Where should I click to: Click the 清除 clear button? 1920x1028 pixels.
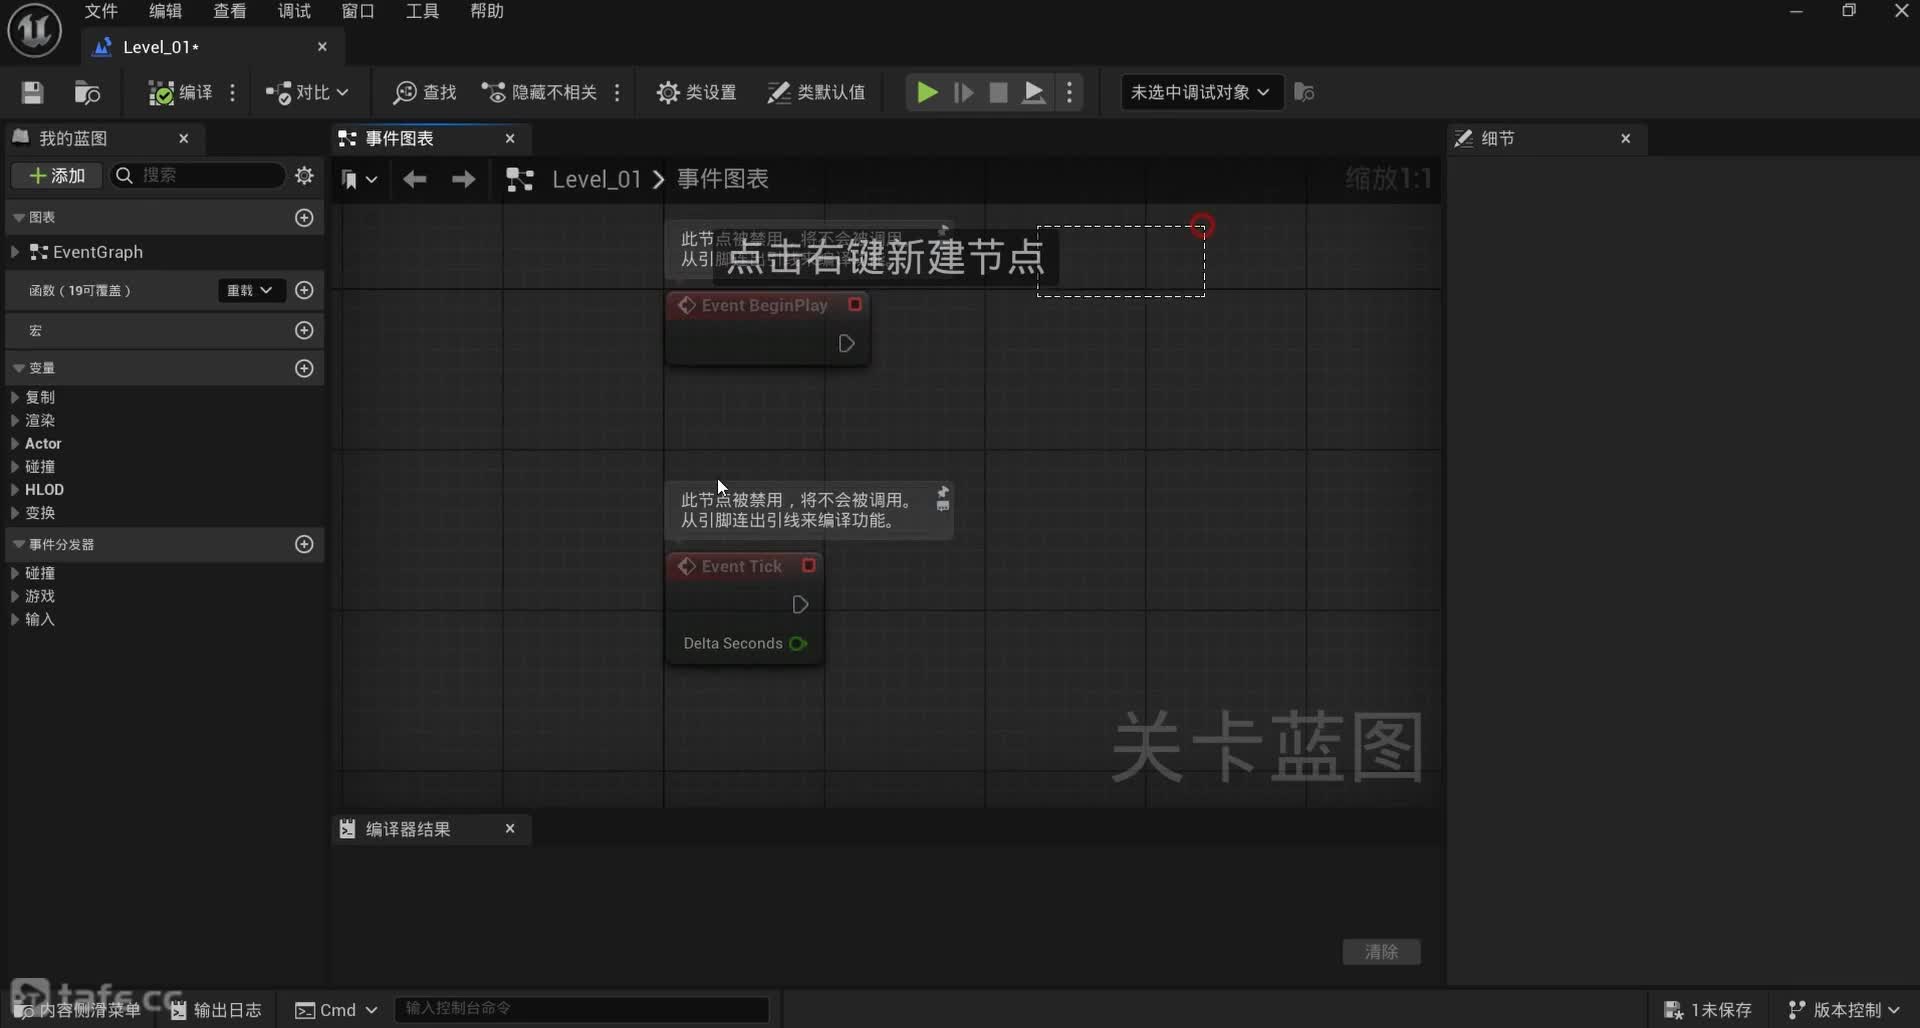tap(1381, 952)
